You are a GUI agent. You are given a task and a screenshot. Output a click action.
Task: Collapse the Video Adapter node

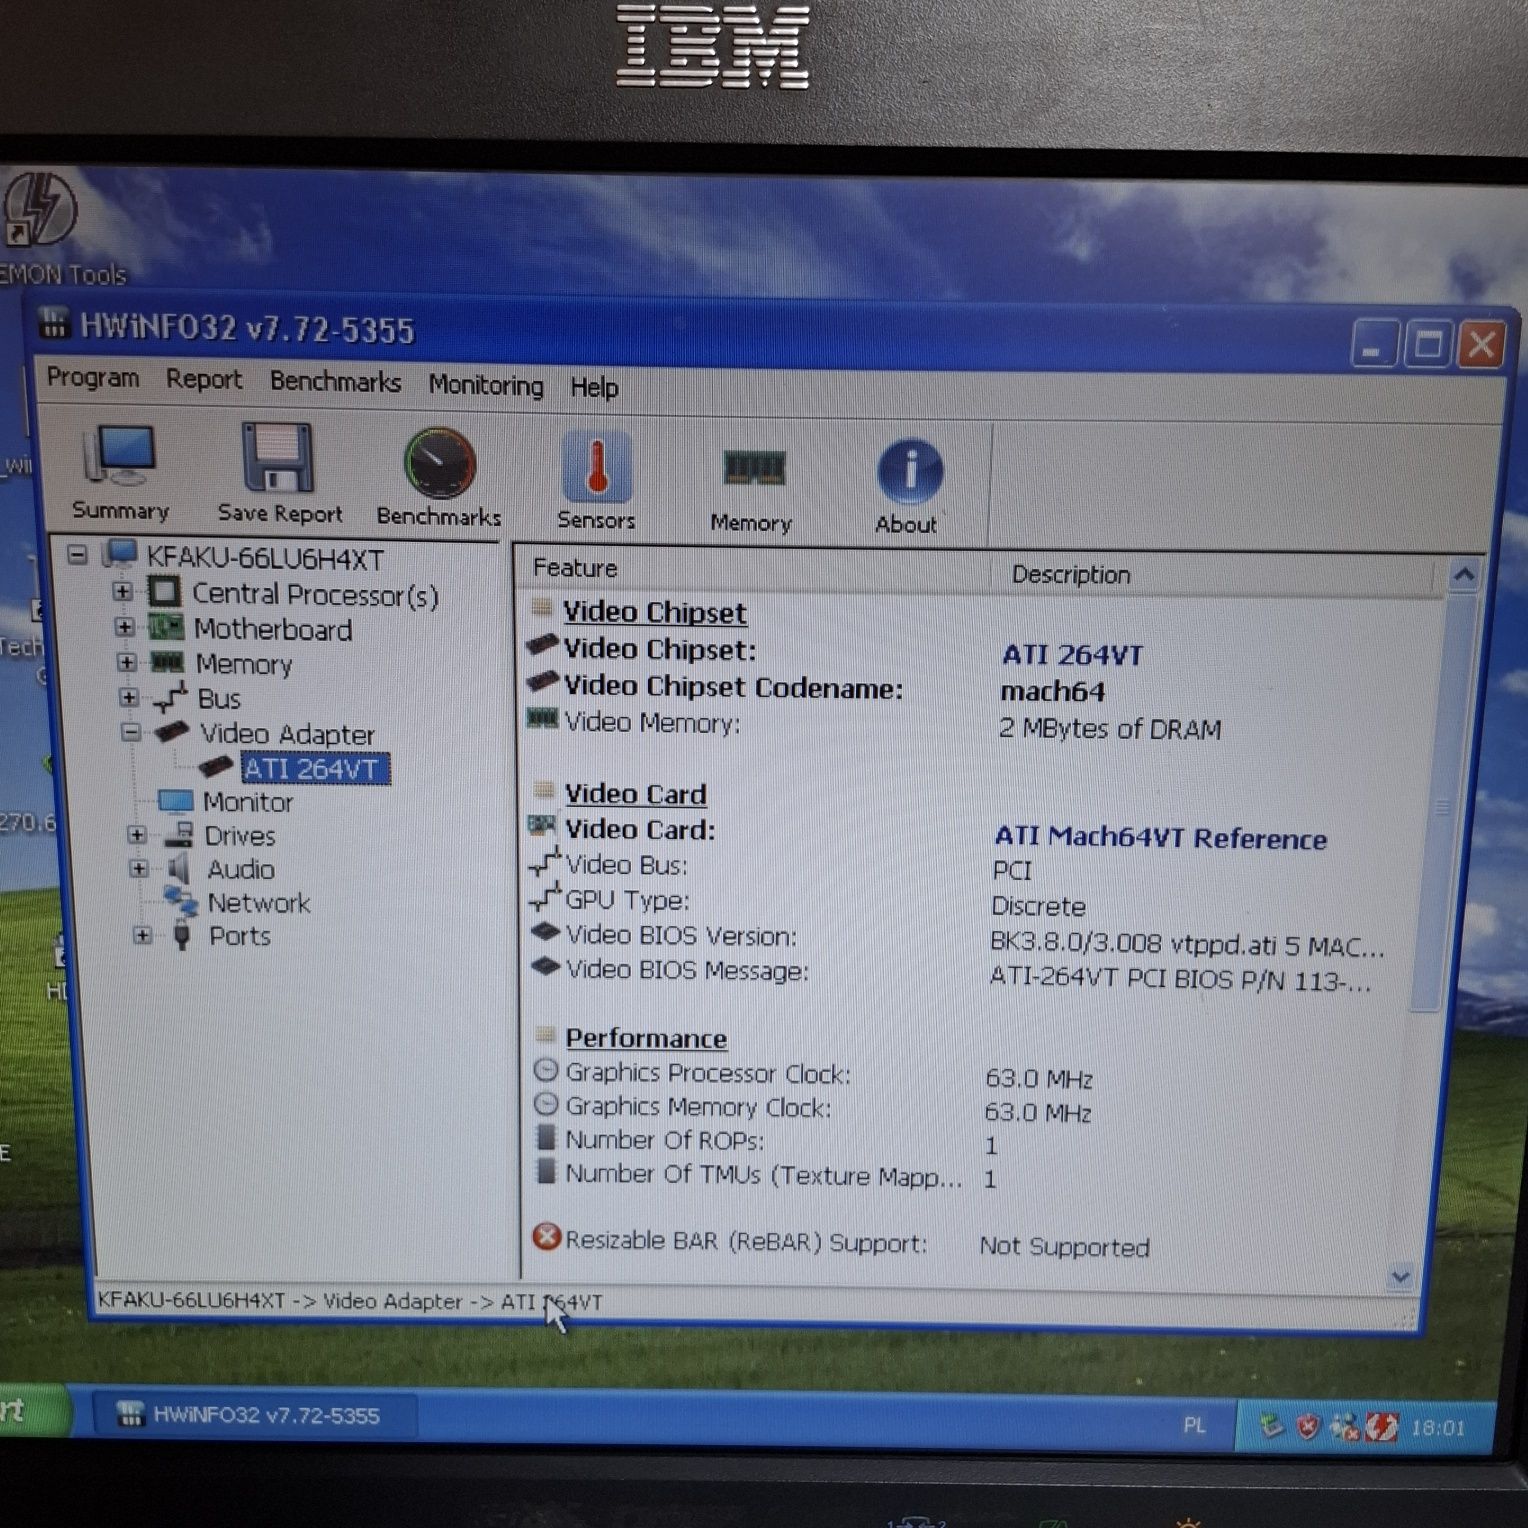tap(131, 732)
